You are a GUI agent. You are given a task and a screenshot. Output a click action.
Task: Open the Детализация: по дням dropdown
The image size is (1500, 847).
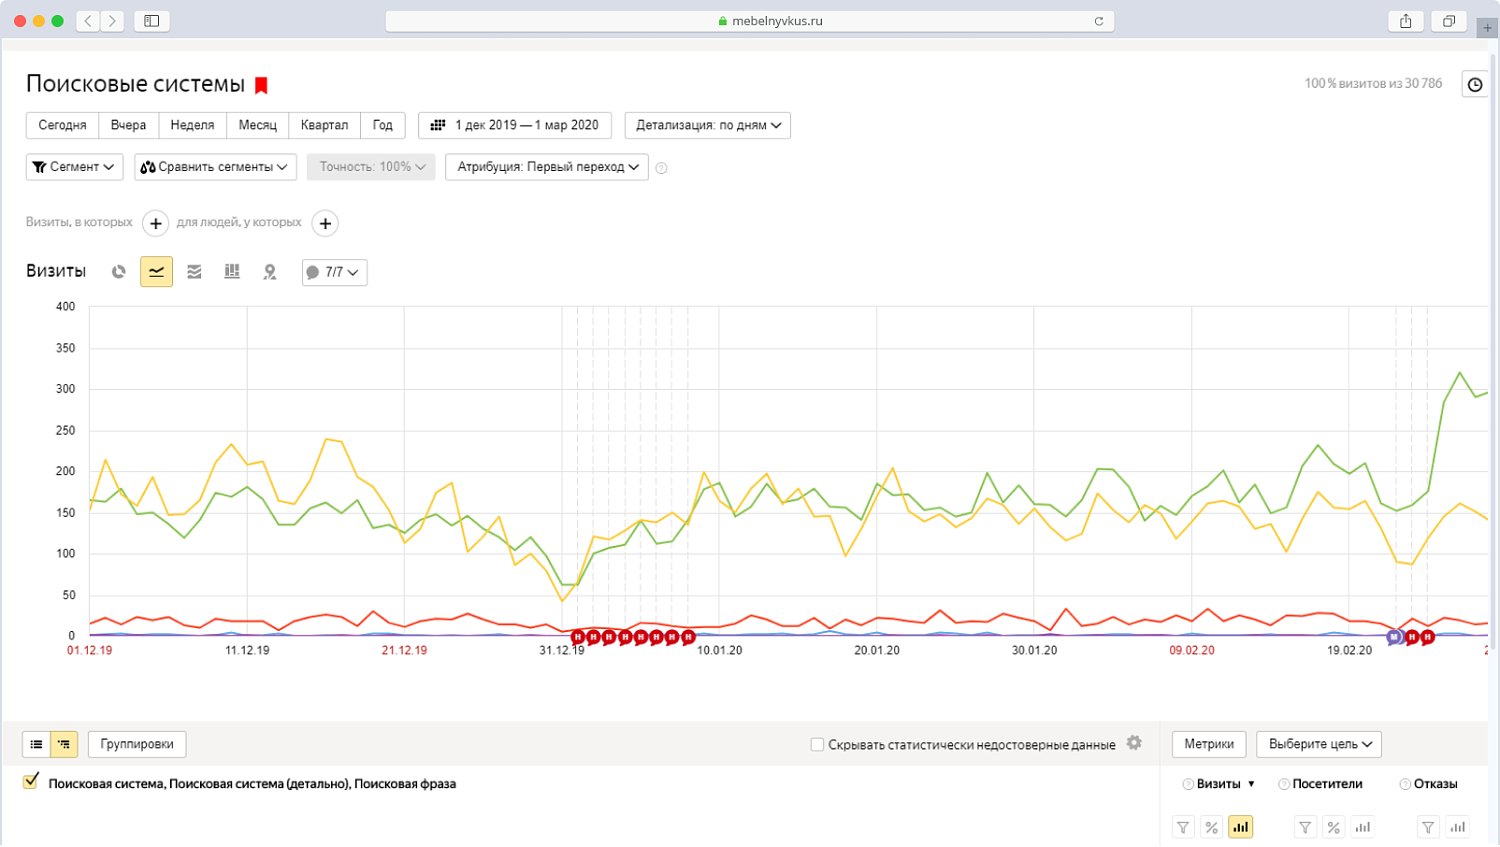[708, 125]
